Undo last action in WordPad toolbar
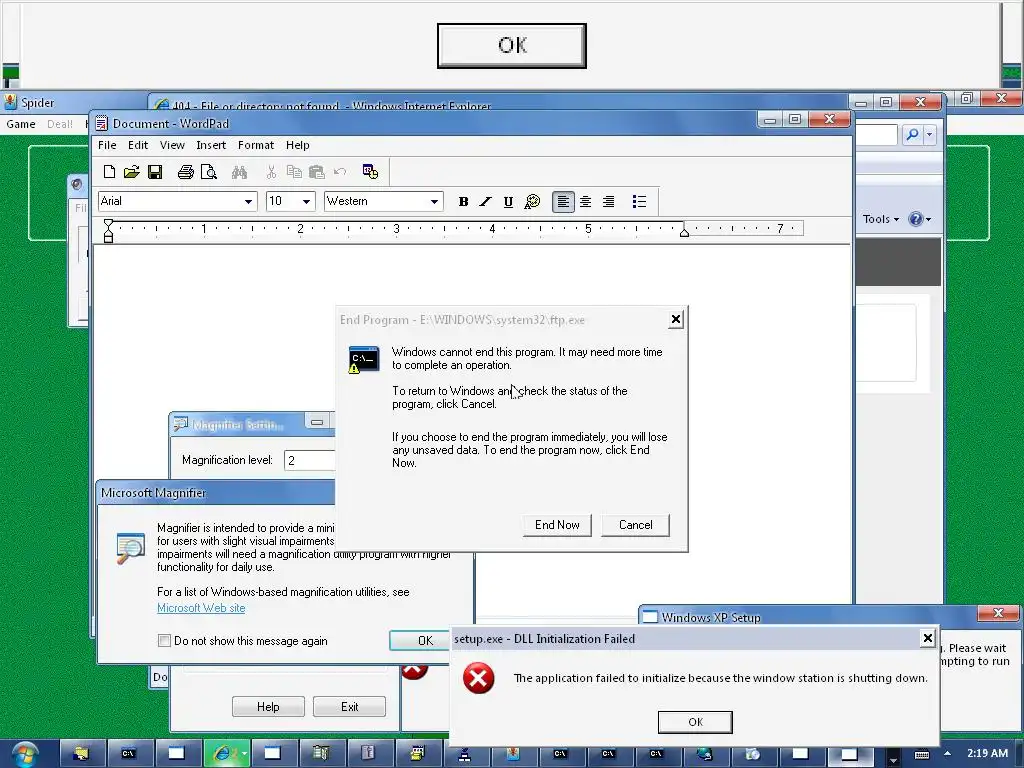 340,172
